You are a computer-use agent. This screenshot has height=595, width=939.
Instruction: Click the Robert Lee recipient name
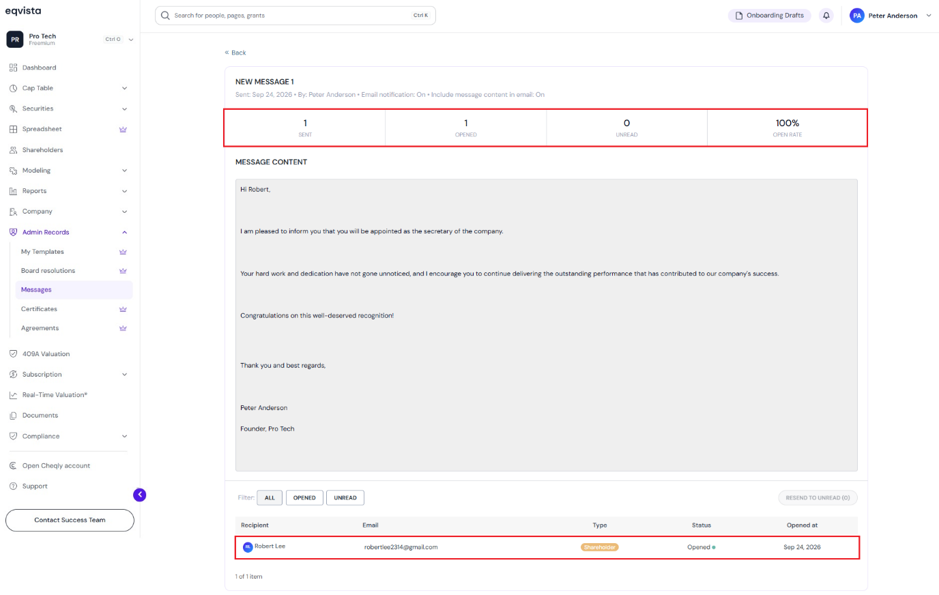point(269,546)
